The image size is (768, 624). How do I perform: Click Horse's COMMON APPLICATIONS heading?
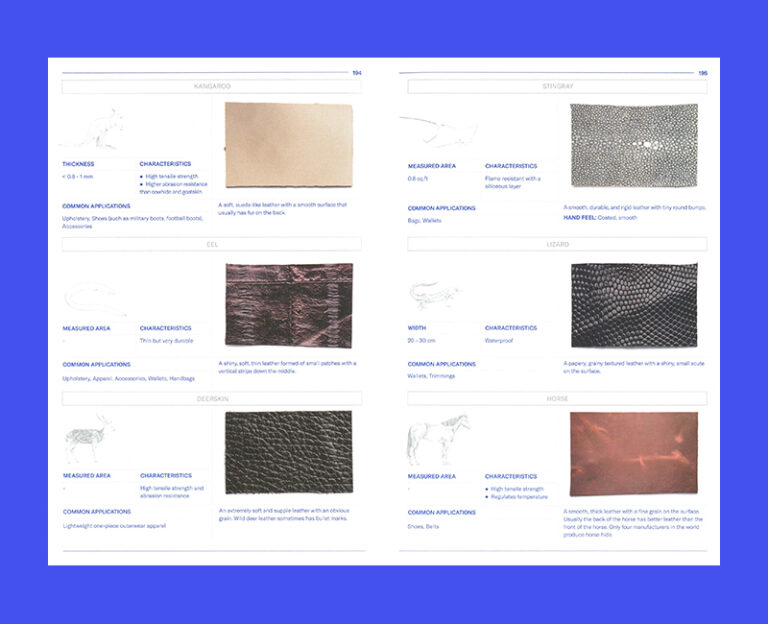[x=442, y=513]
